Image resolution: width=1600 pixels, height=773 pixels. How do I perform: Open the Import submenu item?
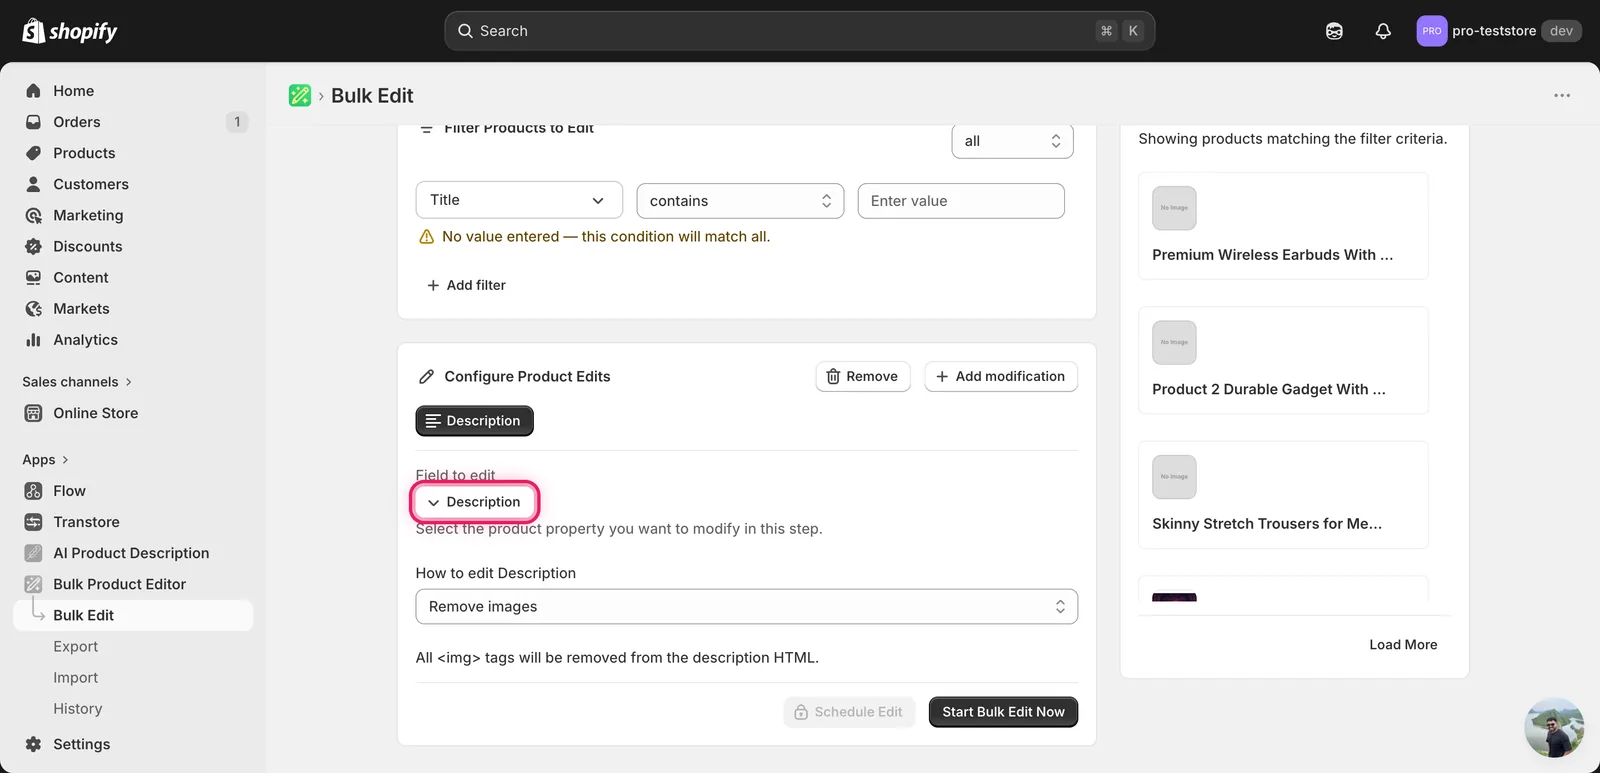click(75, 677)
